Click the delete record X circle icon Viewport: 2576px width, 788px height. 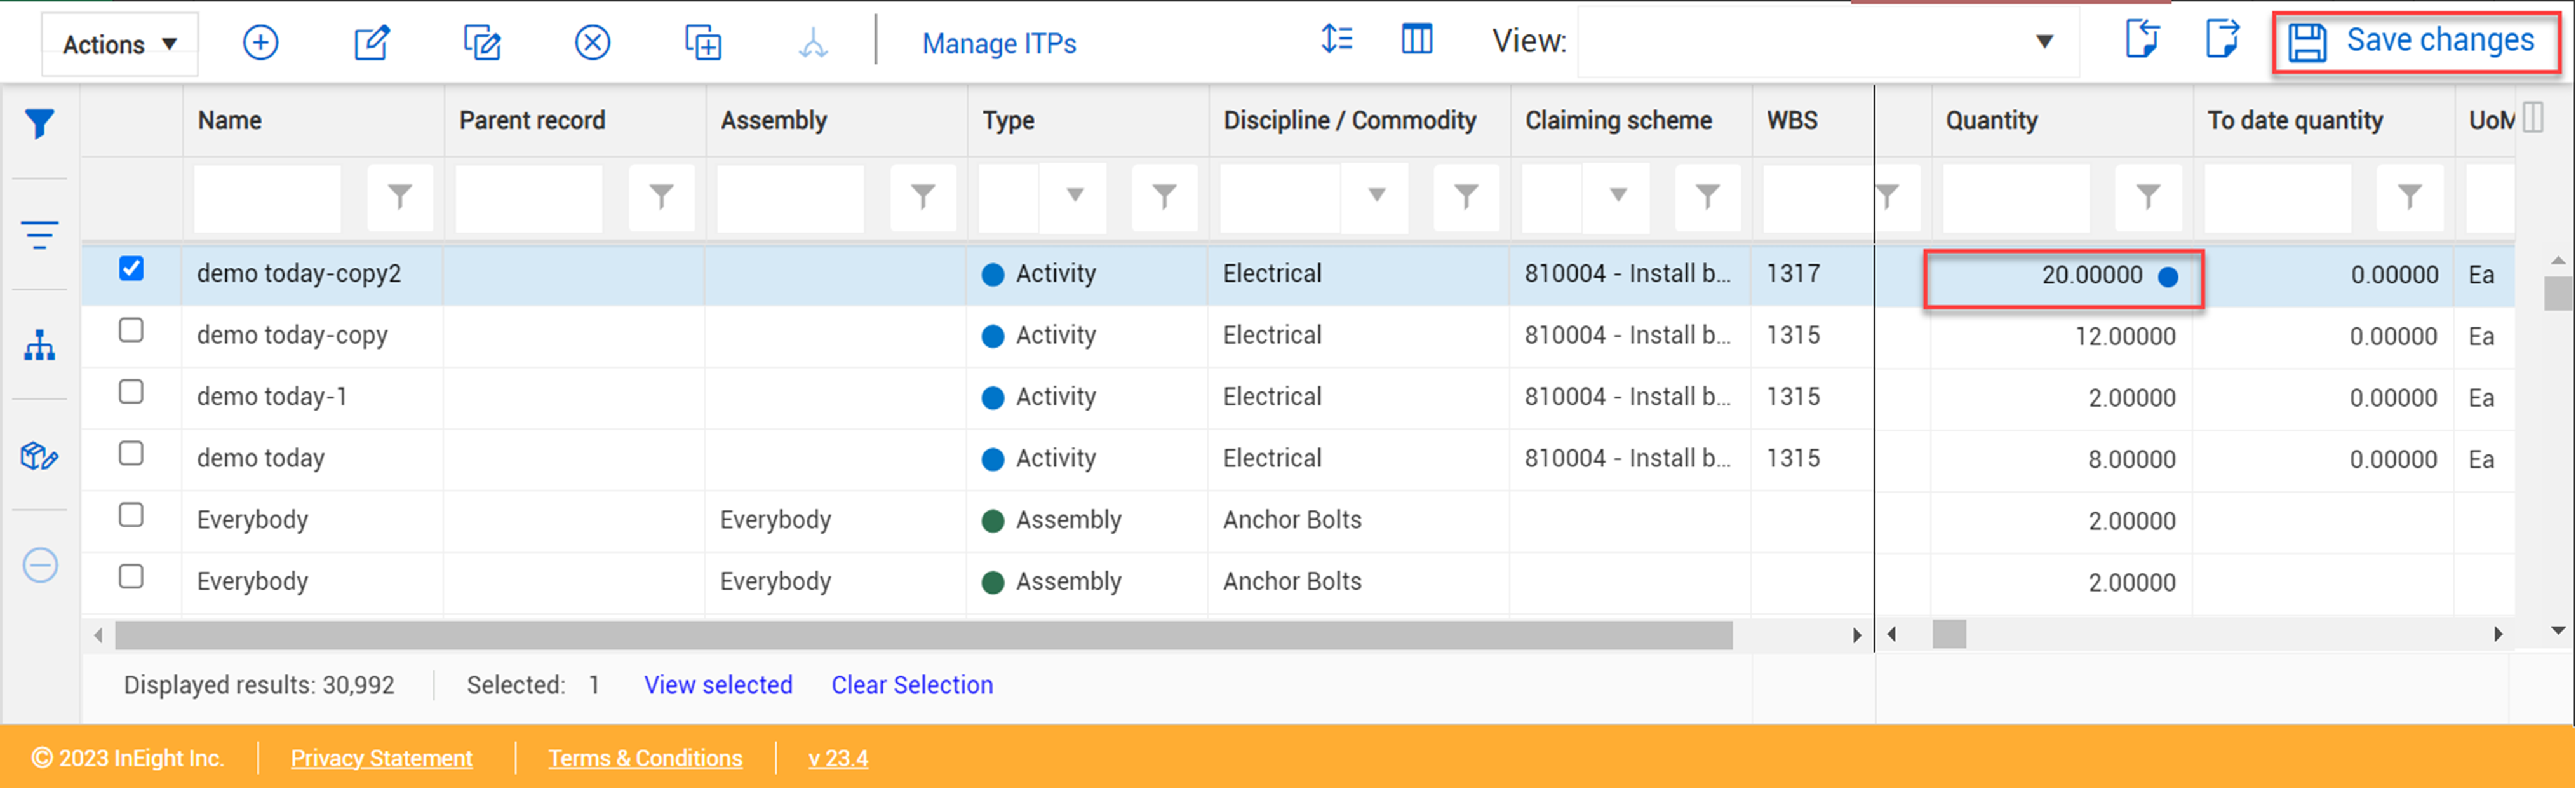(x=592, y=43)
